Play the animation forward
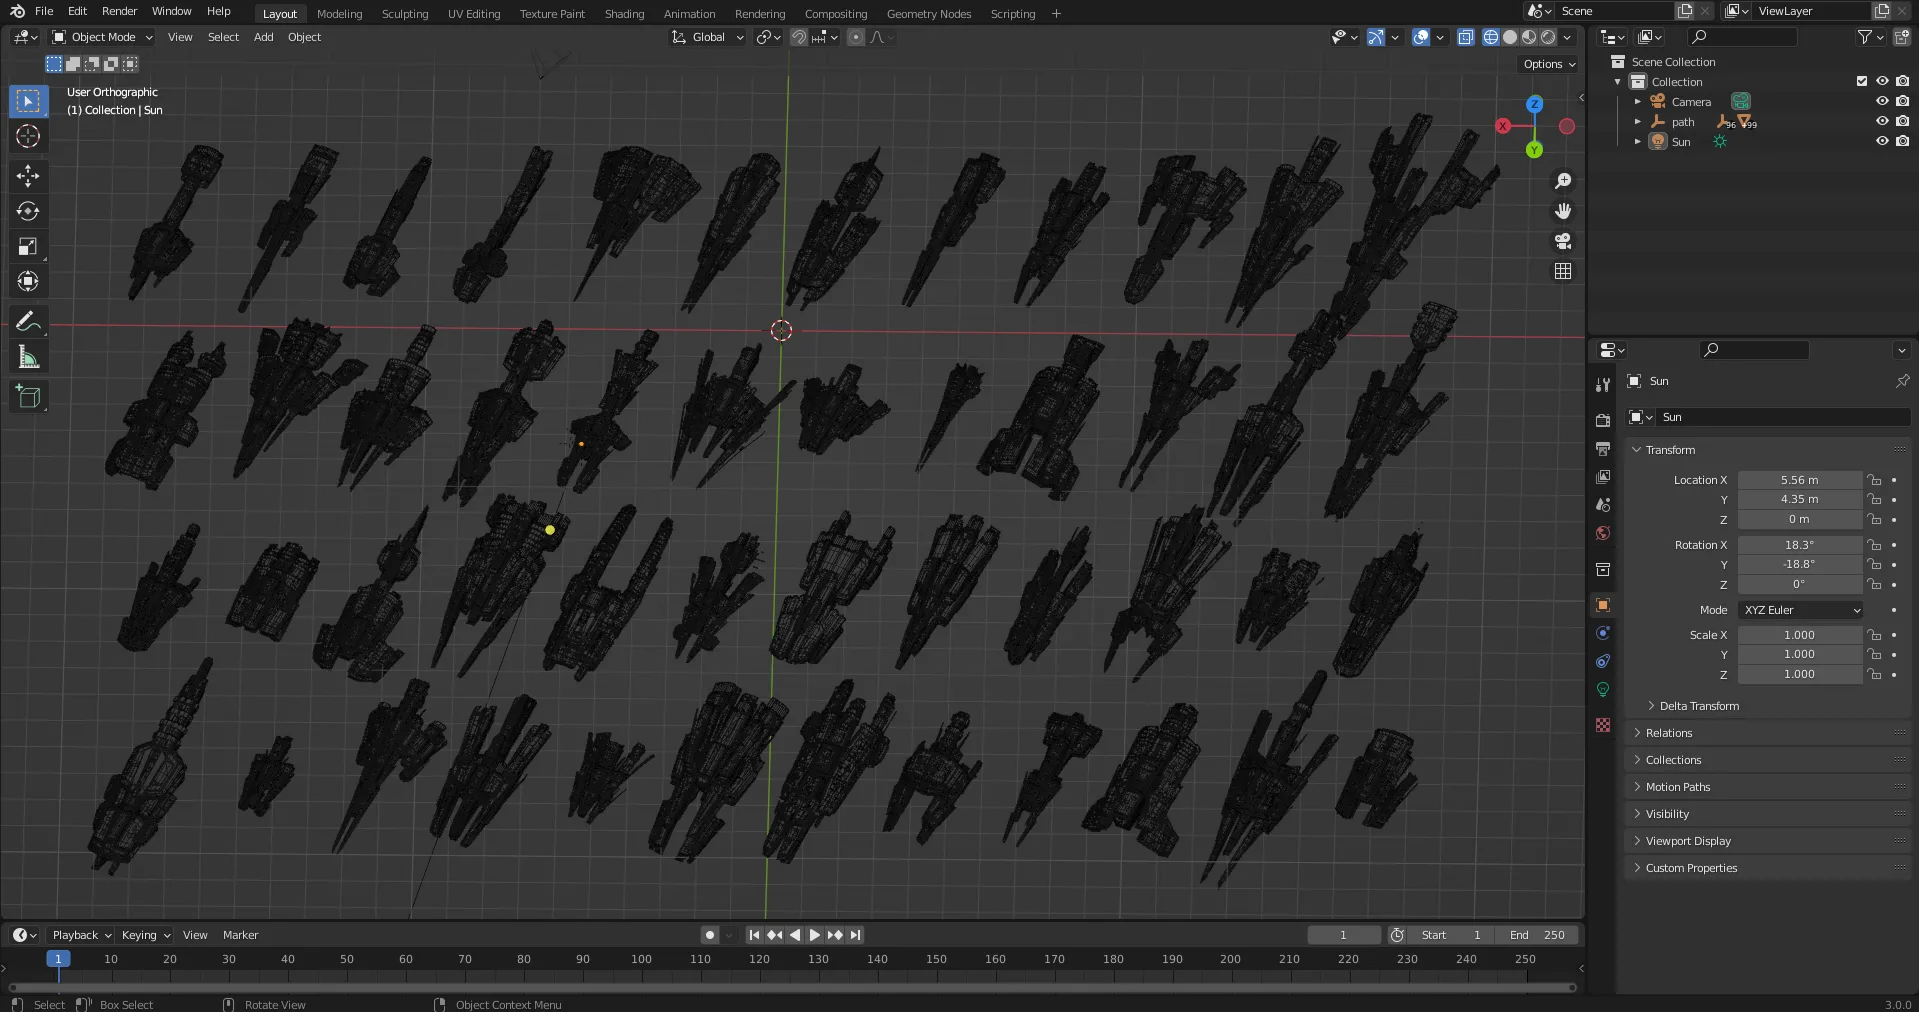The image size is (1919, 1012). pyautogui.click(x=815, y=935)
